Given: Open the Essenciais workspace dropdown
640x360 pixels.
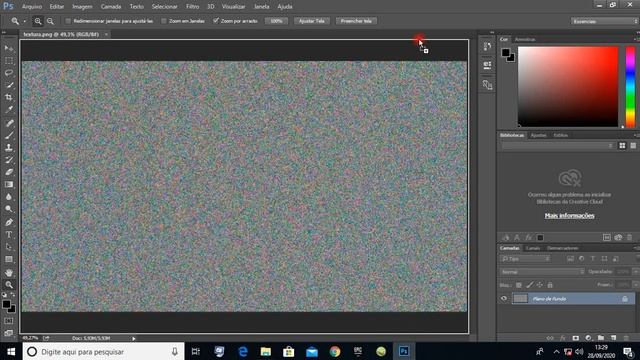Looking at the screenshot, I should click(x=604, y=21).
